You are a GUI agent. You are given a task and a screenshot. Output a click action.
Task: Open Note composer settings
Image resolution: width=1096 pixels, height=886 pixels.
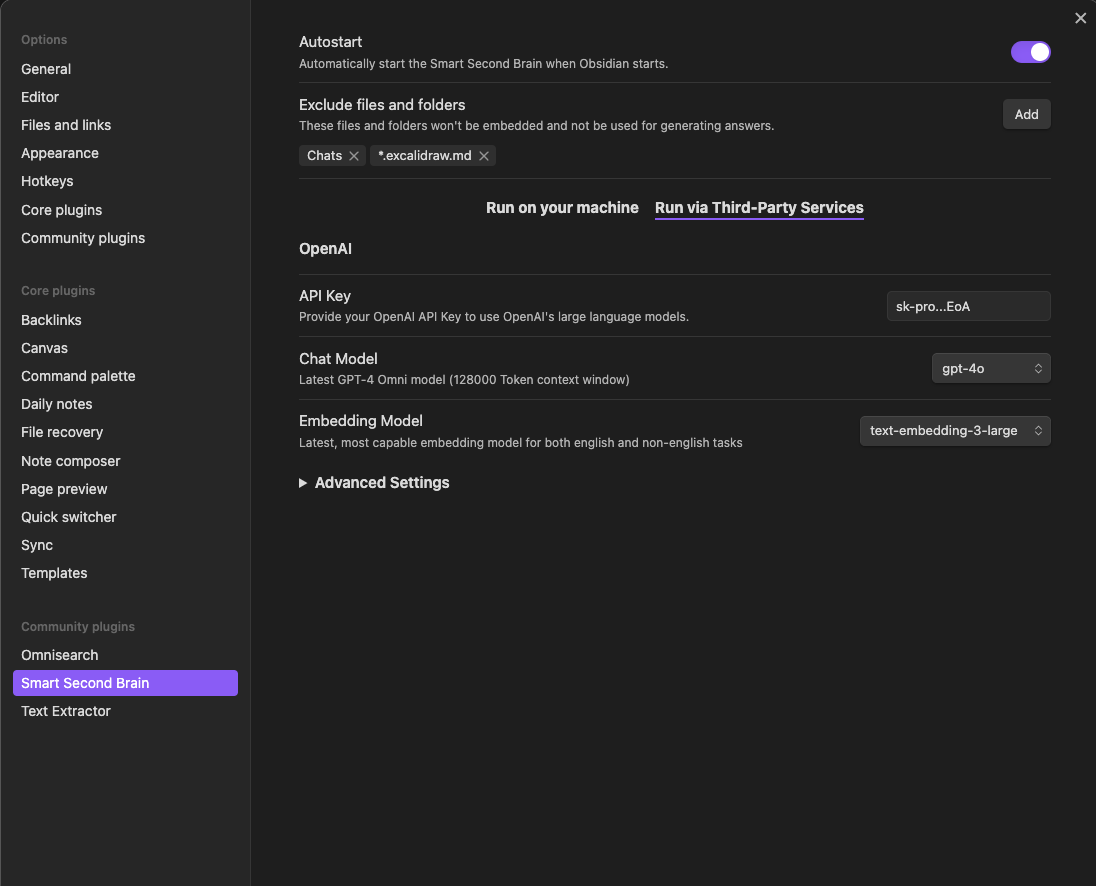coord(71,461)
